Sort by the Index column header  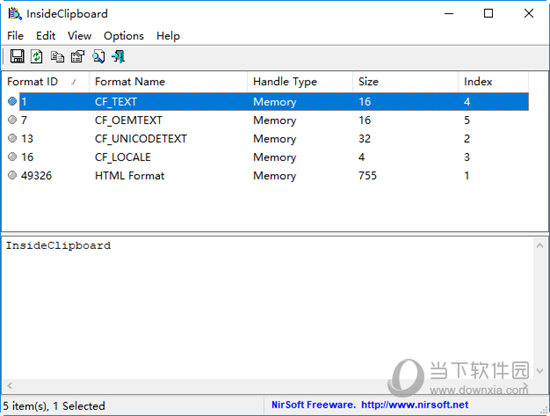click(x=493, y=82)
